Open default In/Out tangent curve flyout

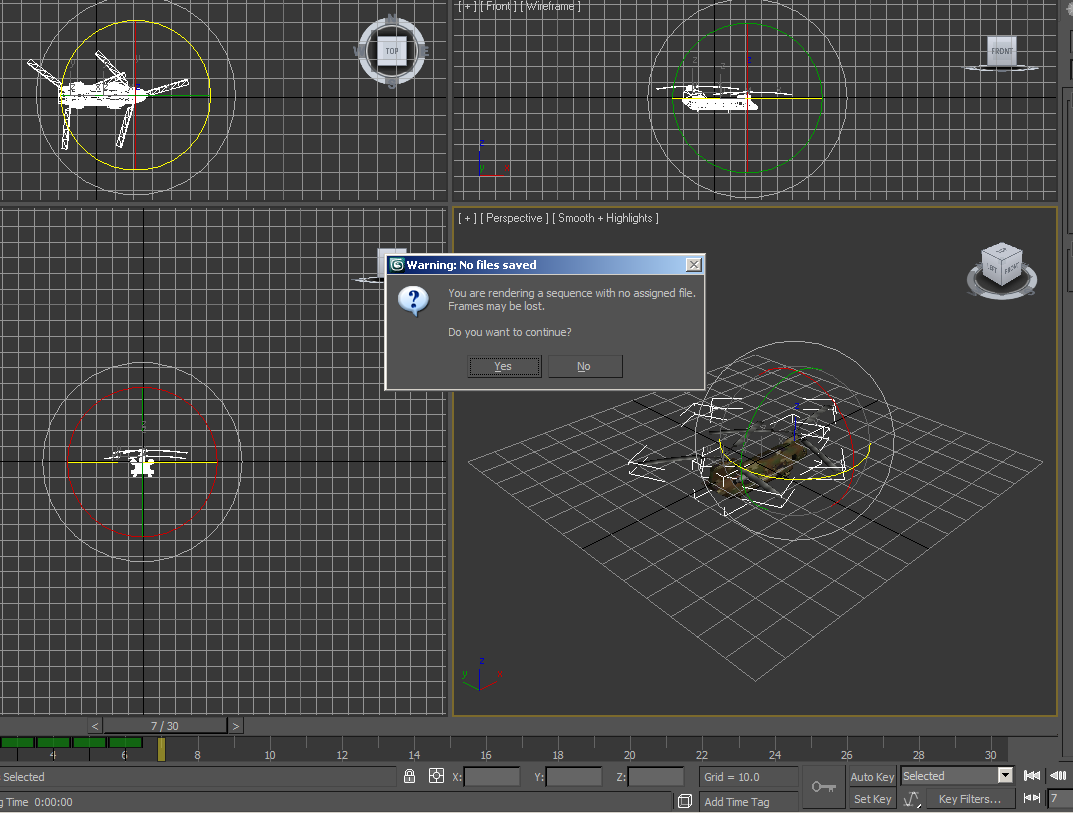[x=912, y=799]
